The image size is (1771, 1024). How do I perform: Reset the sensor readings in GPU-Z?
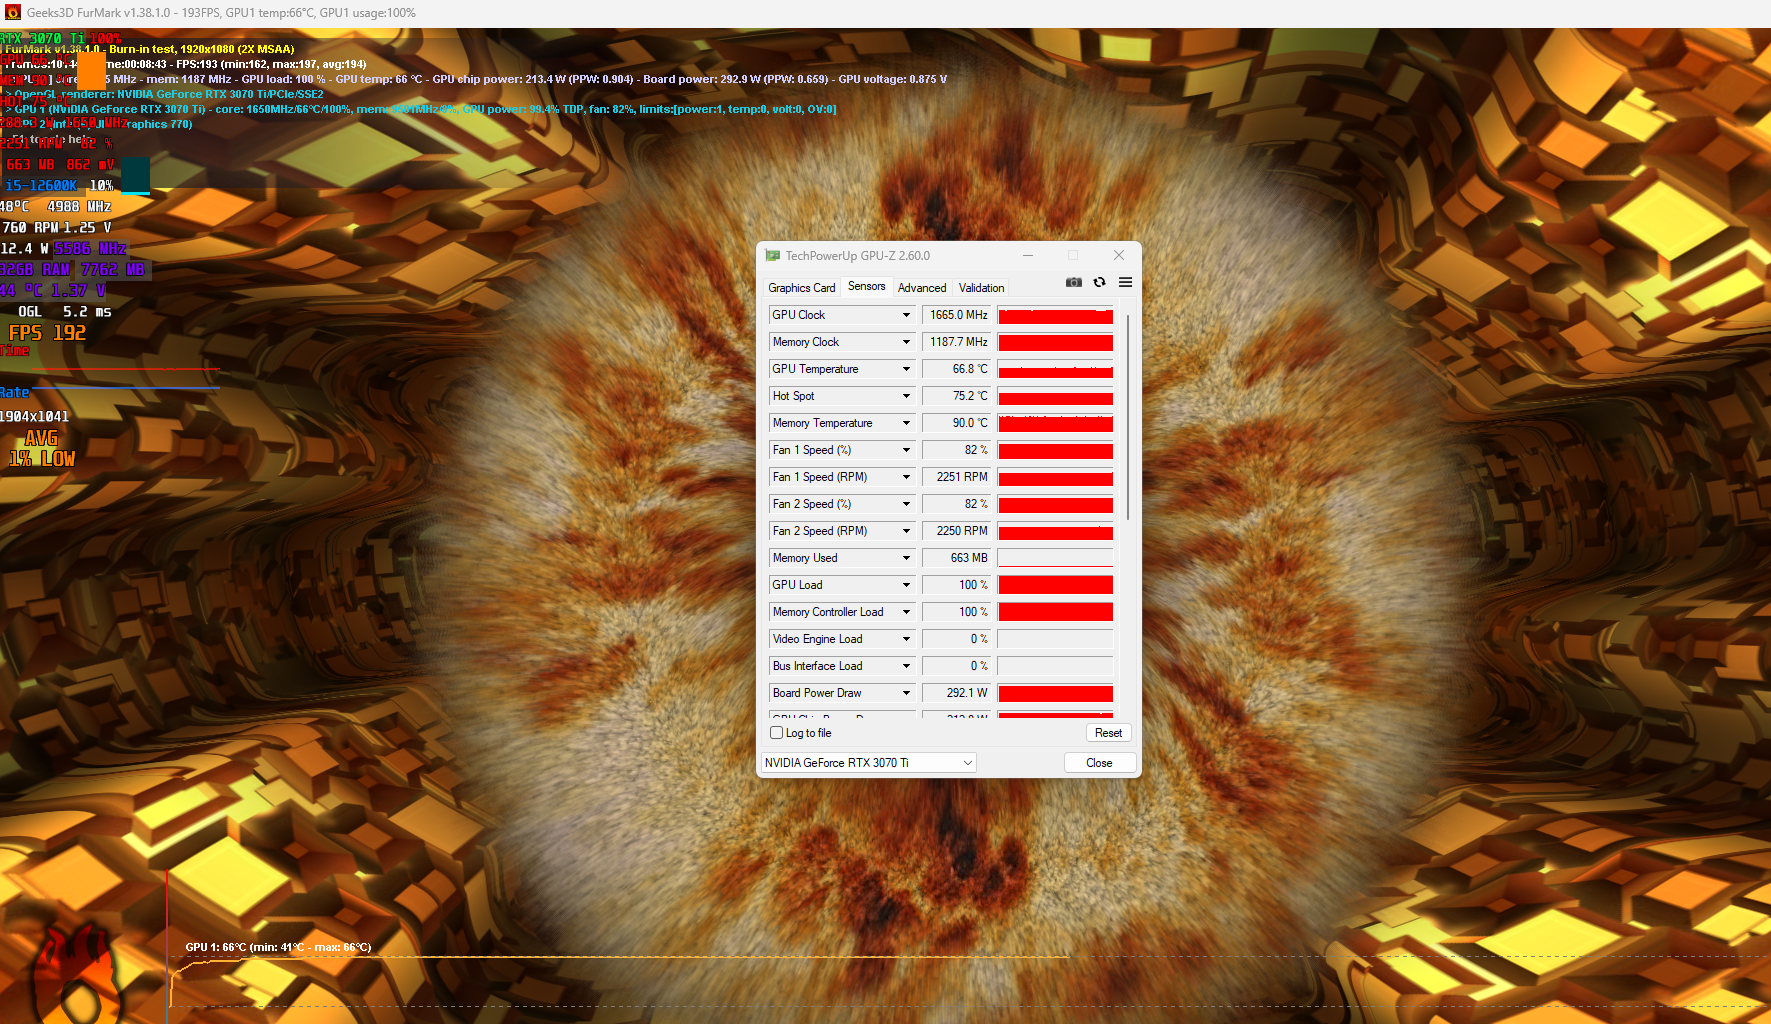[1108, 733]
